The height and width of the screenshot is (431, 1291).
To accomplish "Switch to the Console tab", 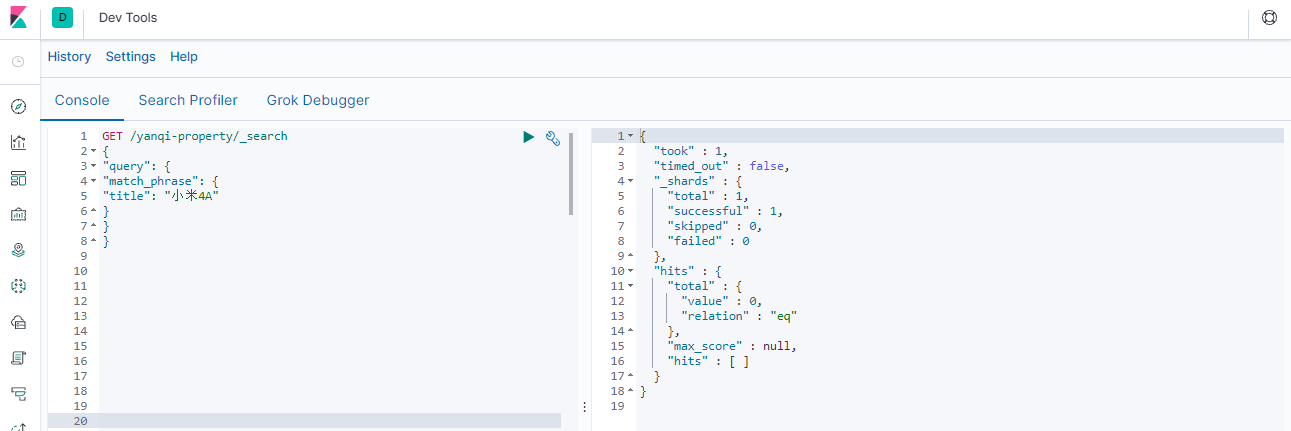I will [82, 100].
